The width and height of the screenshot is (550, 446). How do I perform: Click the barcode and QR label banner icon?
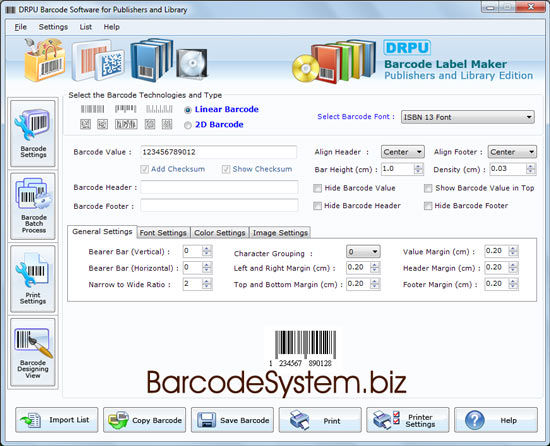[98, 60]
